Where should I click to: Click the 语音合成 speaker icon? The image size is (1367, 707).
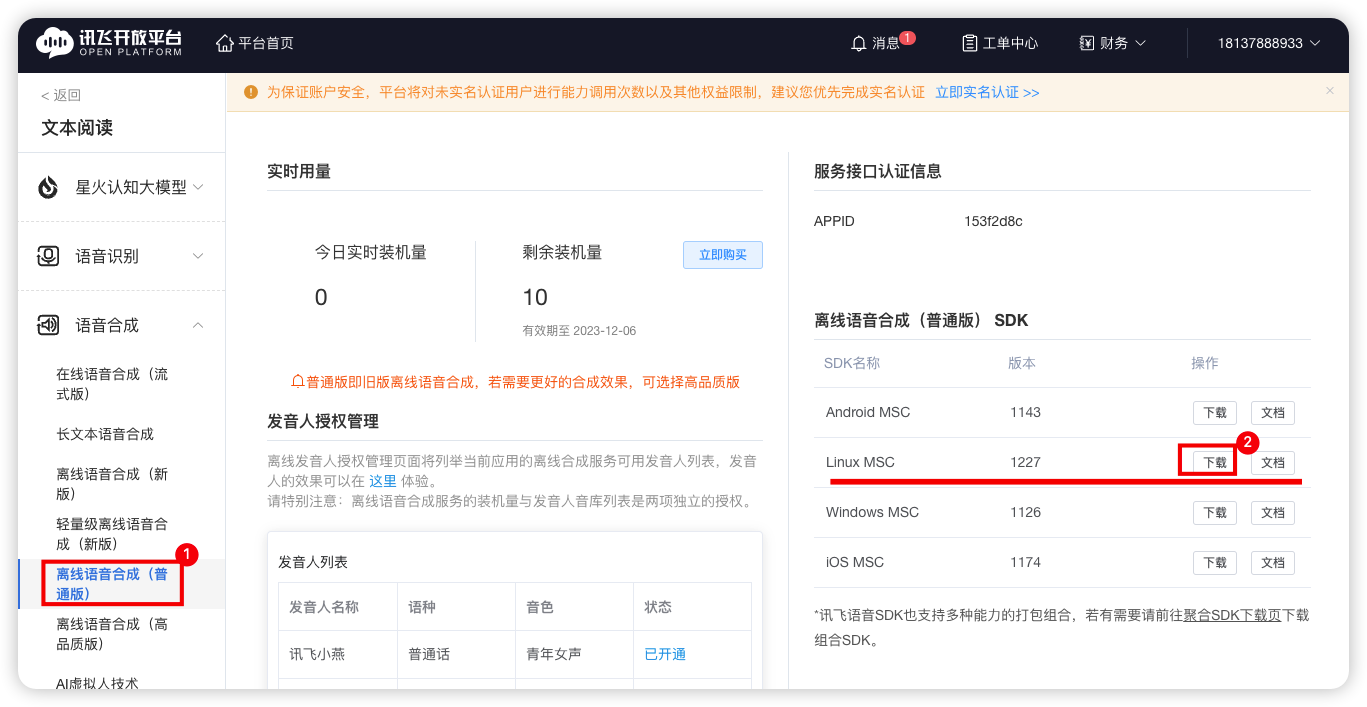tap(48, 325)
